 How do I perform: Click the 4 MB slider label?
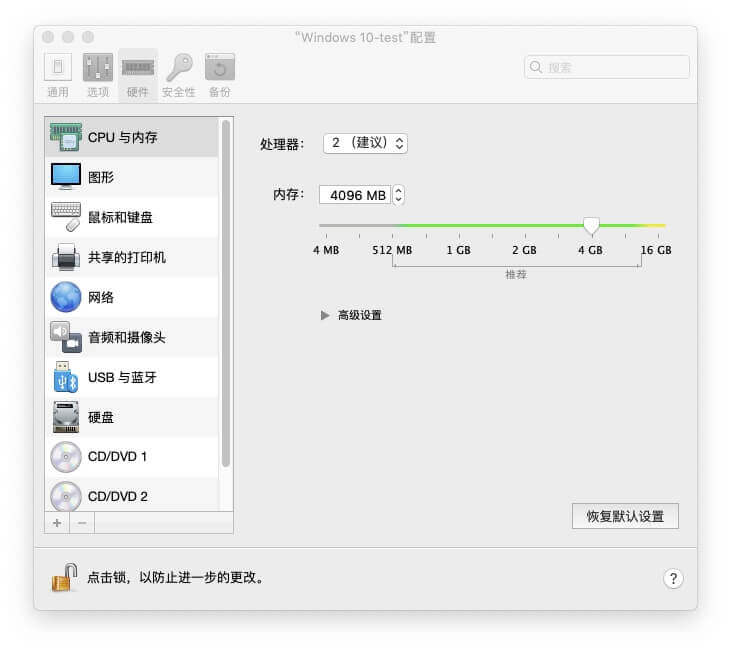pyautogui.click(x=326, y=250)
